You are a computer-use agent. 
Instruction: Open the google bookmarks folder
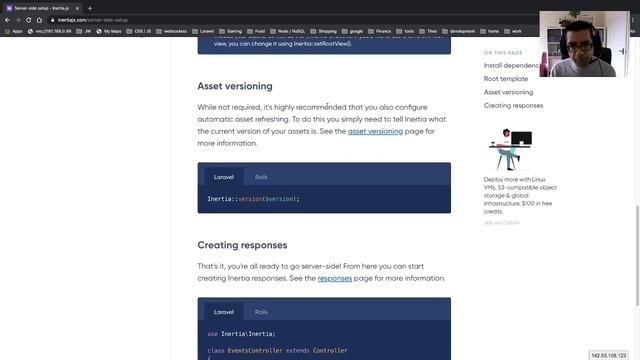353,31
